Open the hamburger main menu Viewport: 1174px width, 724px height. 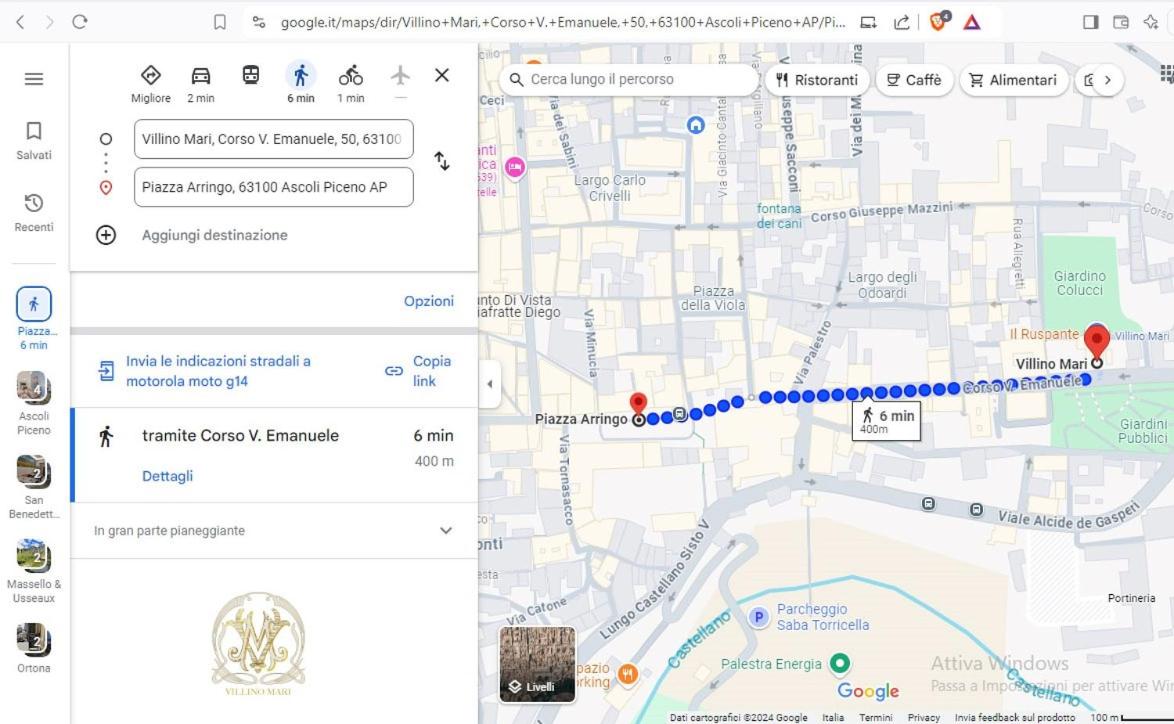pyautogui.click(x=34, y=79)
